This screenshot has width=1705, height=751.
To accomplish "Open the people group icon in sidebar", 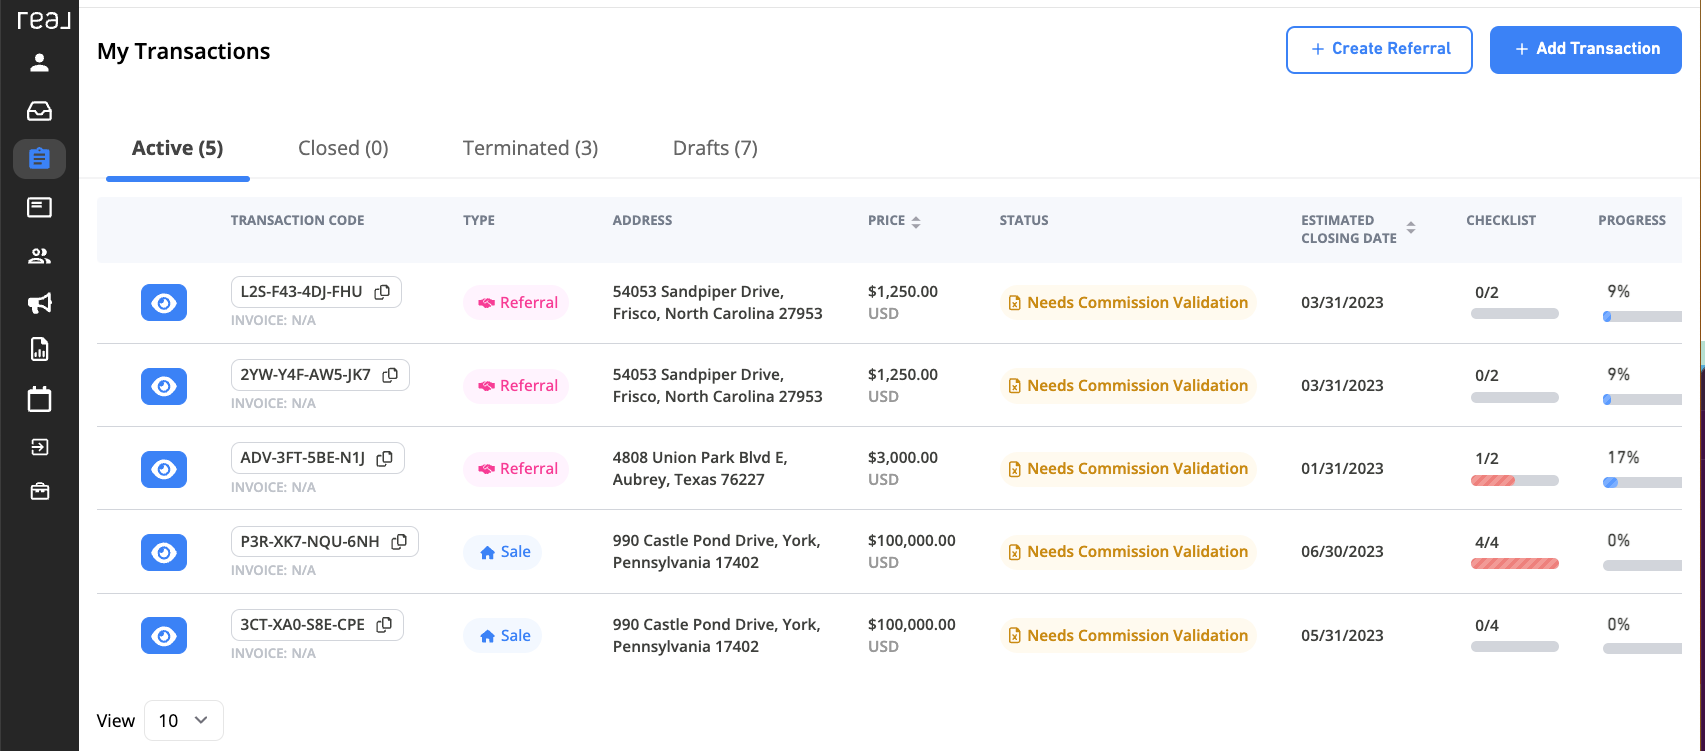I will (x=39, y=256).
